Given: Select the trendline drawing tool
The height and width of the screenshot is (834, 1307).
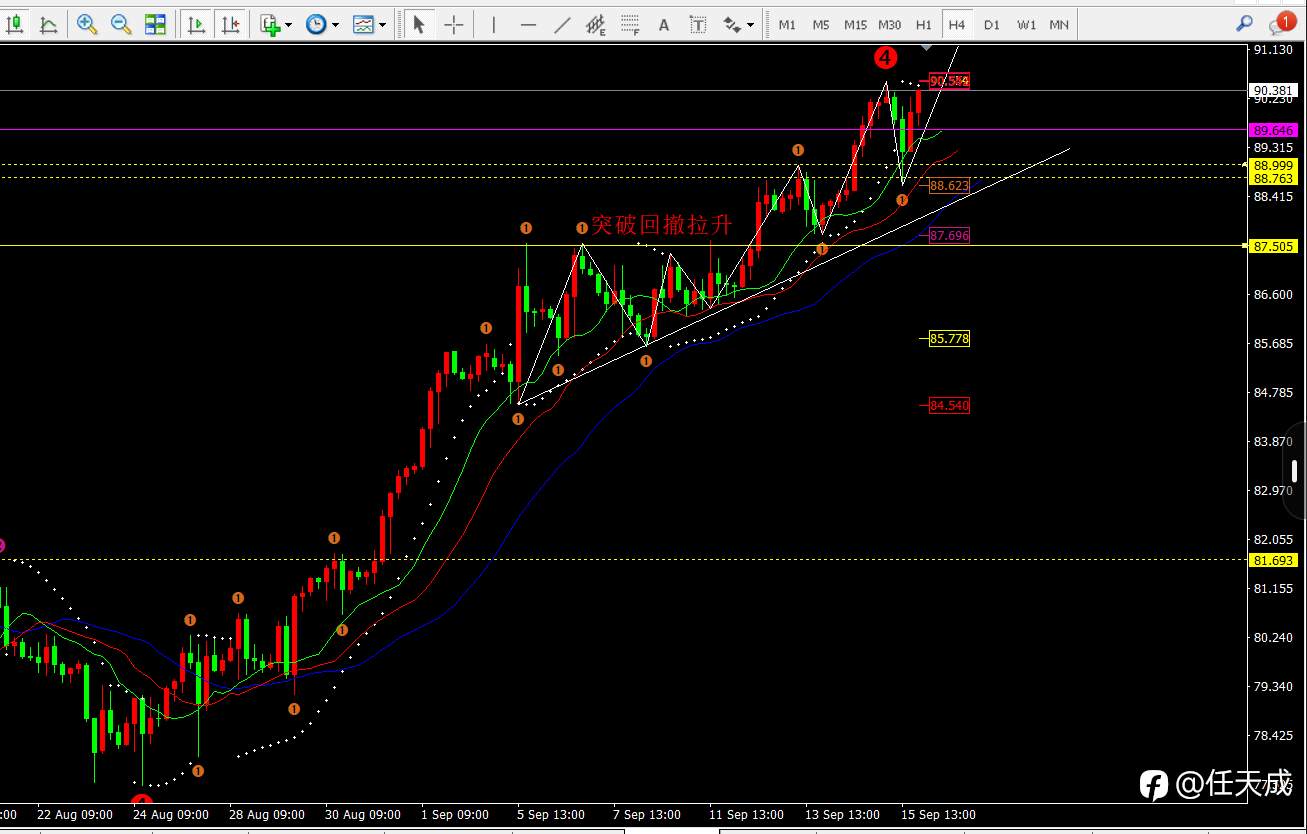Looking at the screenshot, I should tap(562, 25).
